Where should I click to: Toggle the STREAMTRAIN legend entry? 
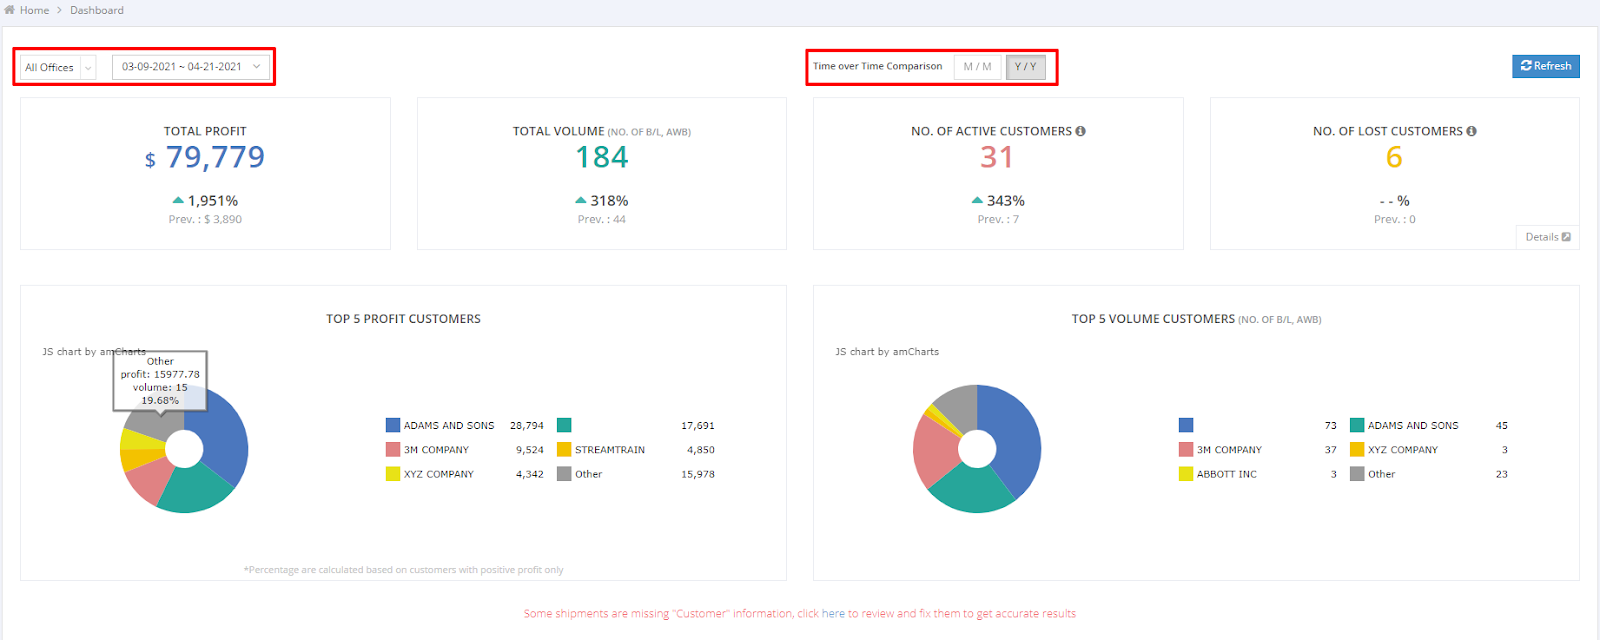[609, 450]
